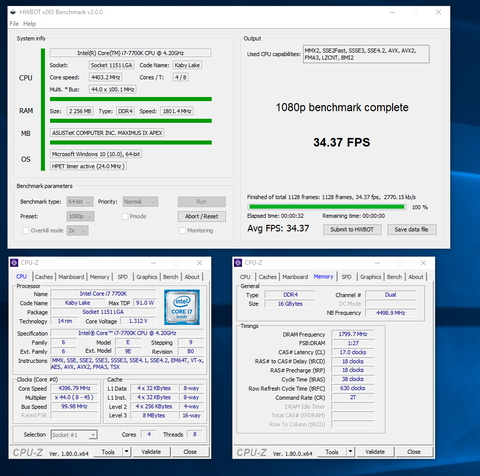Click Validate button in left CPU-Z window

point(151,452)
